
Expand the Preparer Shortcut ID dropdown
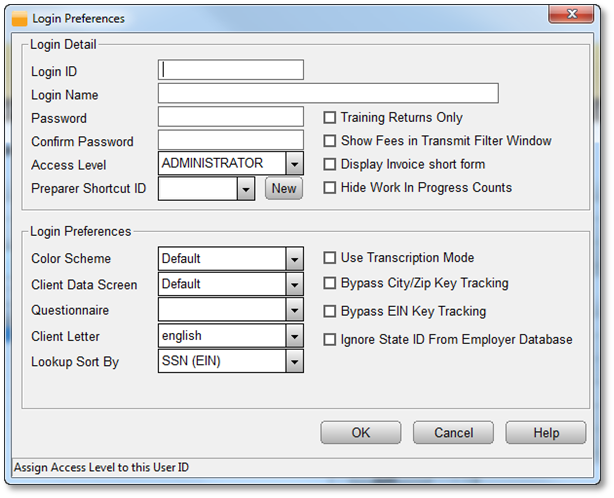245,188
